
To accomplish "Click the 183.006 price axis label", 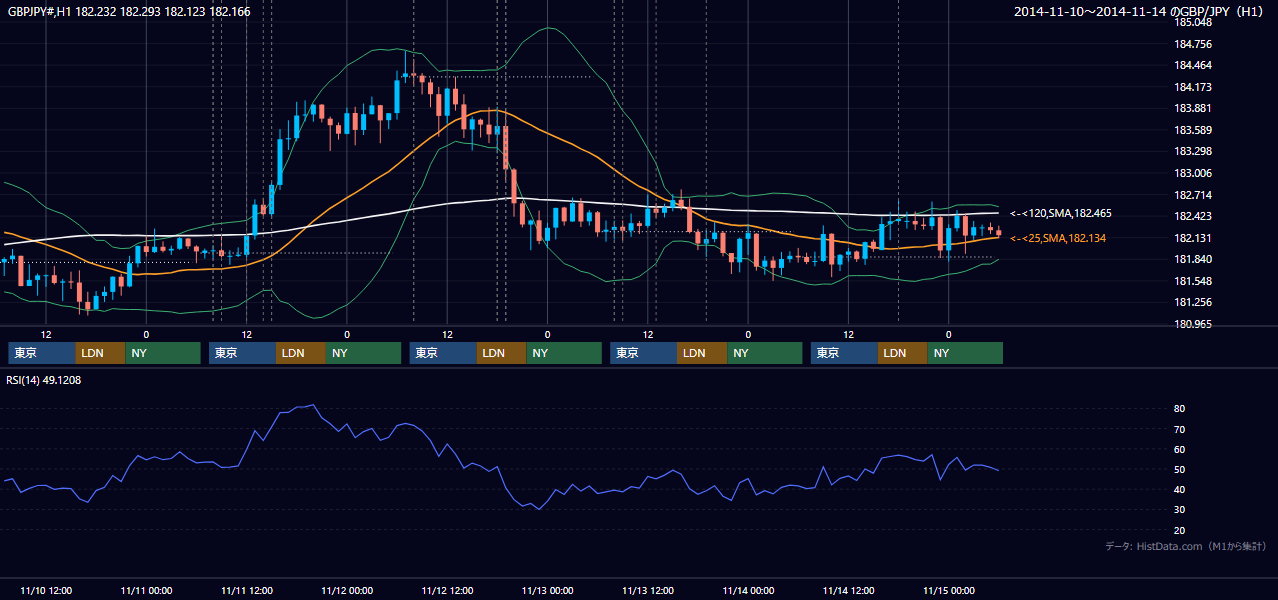I will (x=1193, y=173).
